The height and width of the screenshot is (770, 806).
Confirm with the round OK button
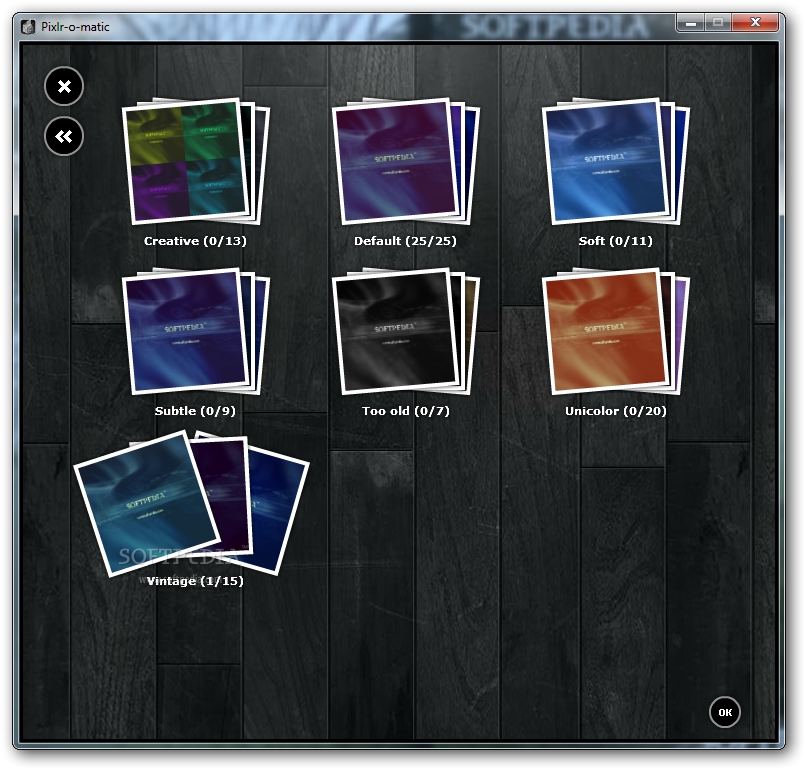tap(725, 712)
